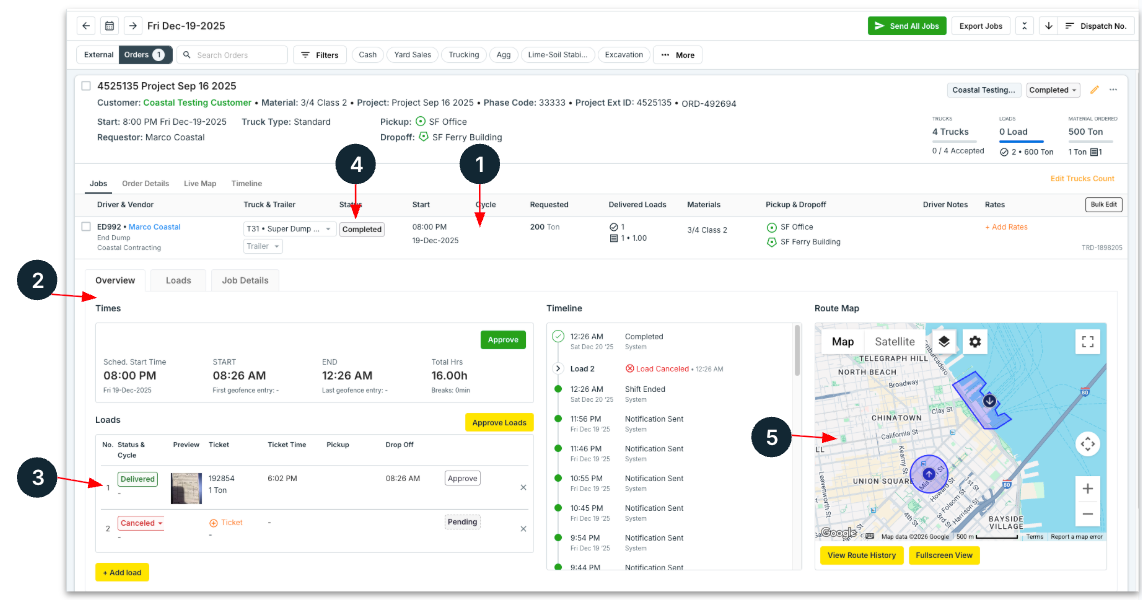Zoom in on the route map

pyautogui.click(x=1087, y=489)
